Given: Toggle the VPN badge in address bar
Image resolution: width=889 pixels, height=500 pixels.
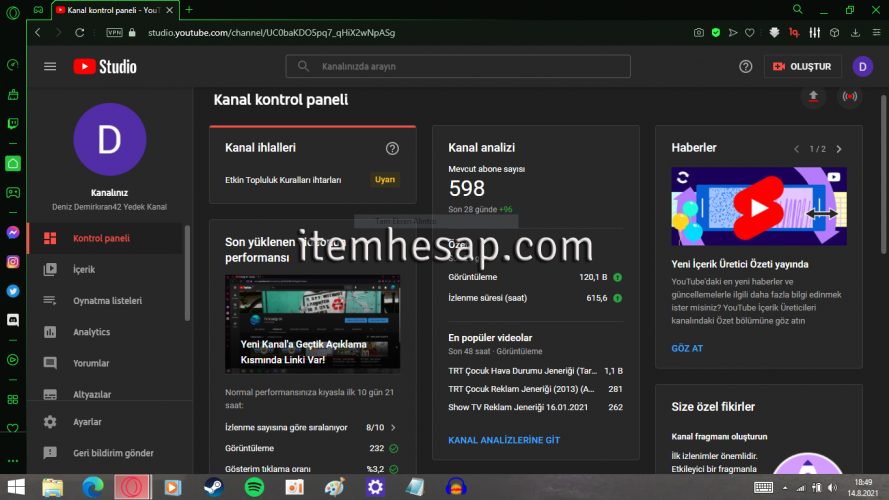Looking at the screenshot, I should click(114, 33).
